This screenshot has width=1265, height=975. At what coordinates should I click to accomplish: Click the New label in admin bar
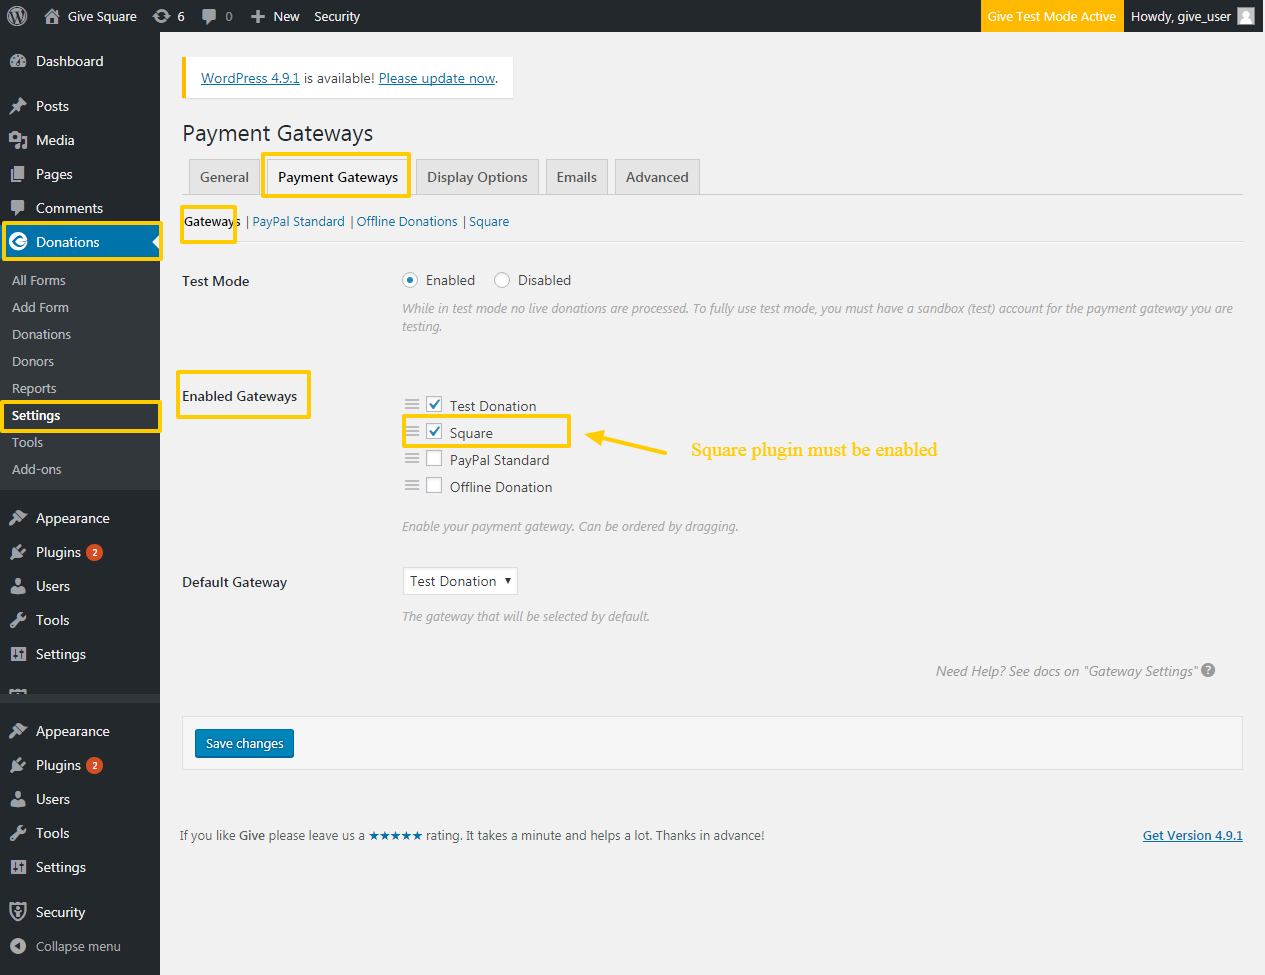[286, 16]
